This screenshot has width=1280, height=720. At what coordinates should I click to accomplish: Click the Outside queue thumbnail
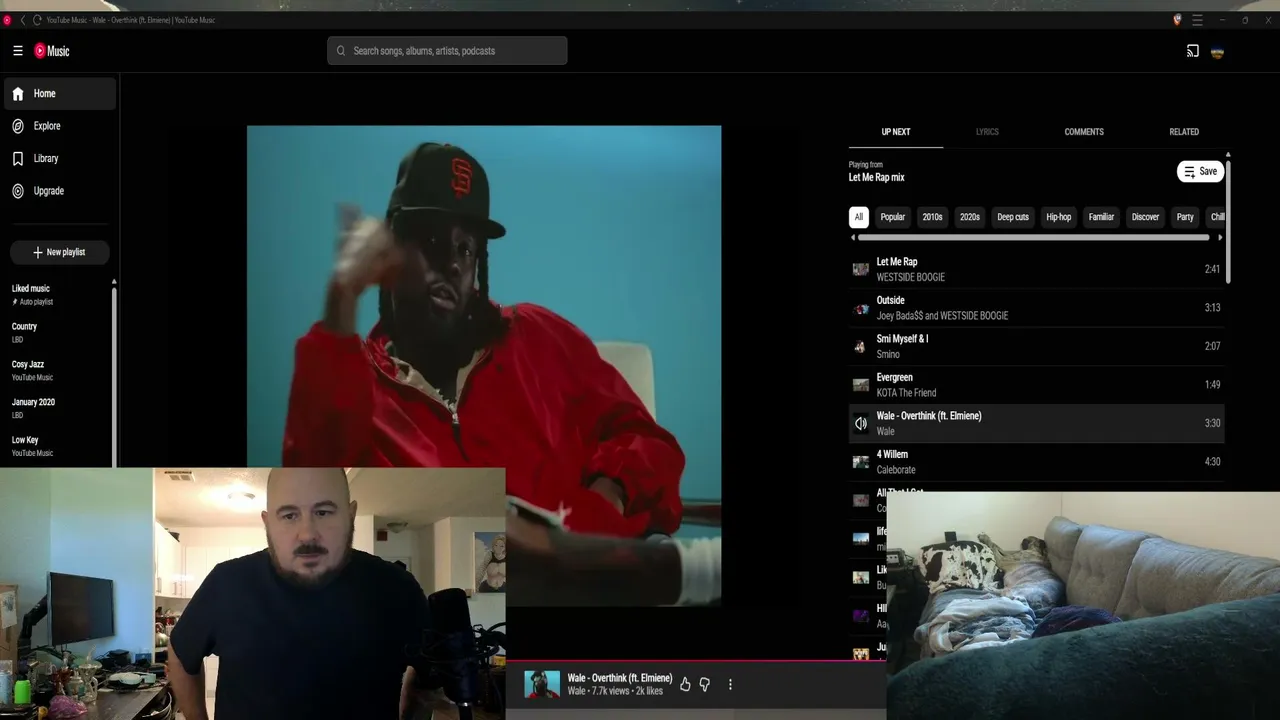861,308
